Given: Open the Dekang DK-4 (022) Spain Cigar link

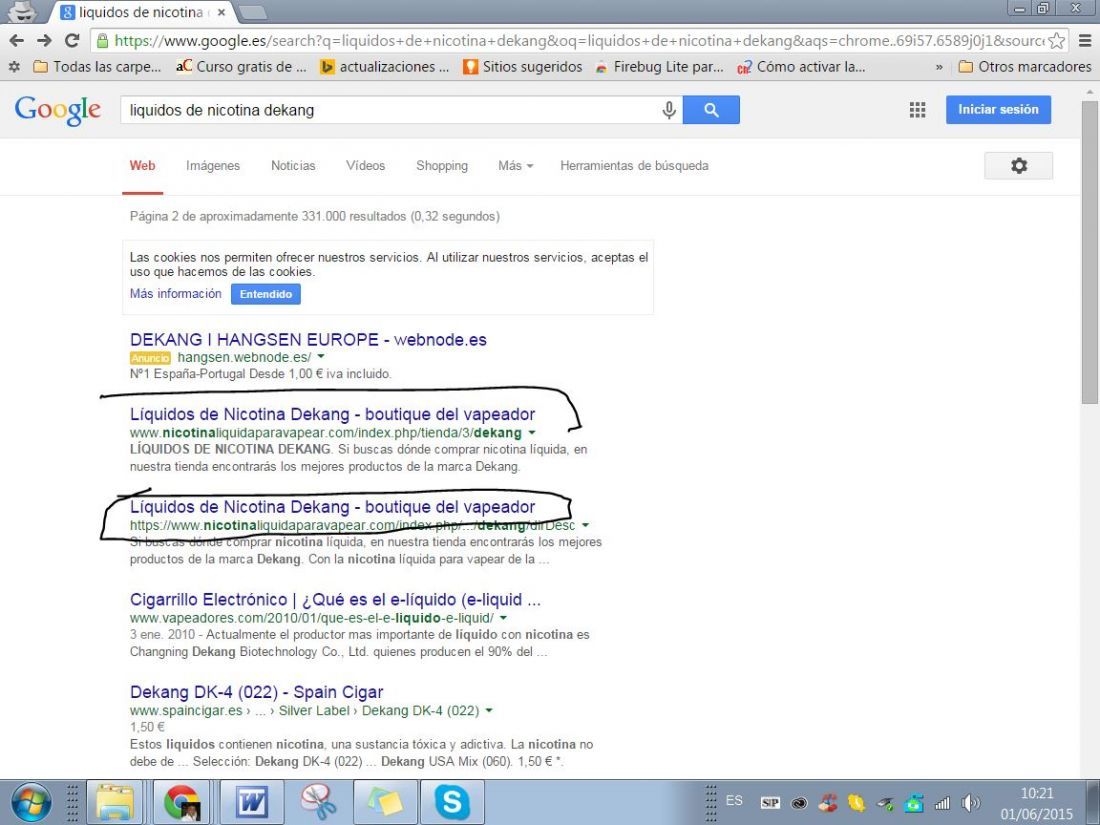Looking at the screenshot, I should (257, 692).
